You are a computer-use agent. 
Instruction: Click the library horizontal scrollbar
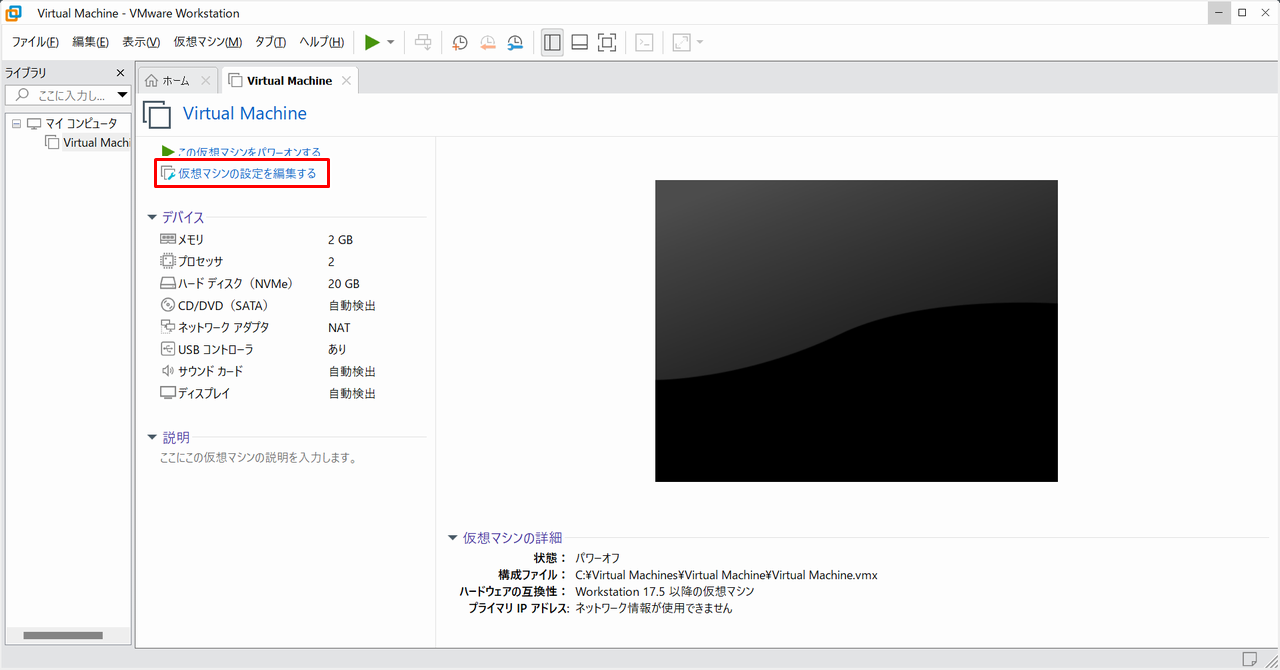tap(63, 635)
